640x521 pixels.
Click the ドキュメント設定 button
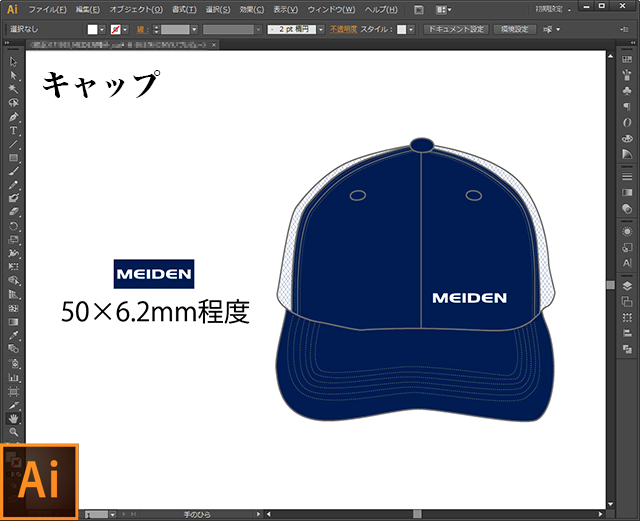(456, 29)
